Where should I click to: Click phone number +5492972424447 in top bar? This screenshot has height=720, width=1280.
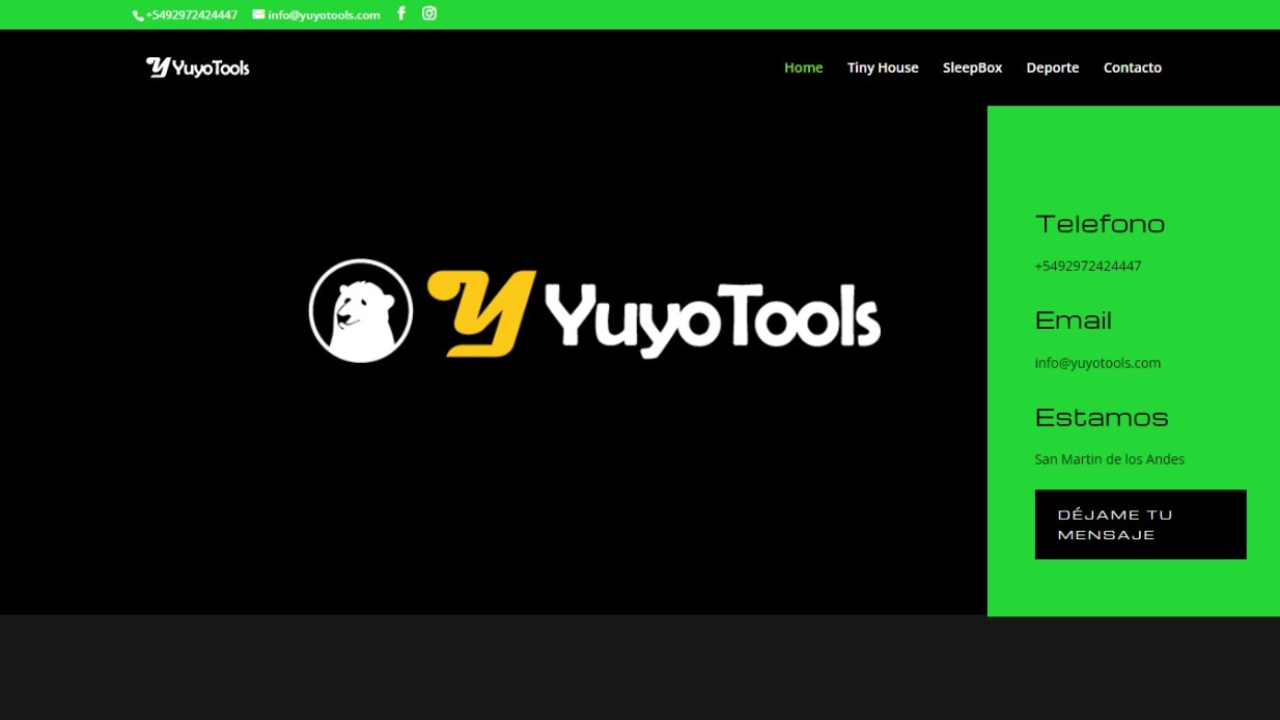[x=191, y=15]
